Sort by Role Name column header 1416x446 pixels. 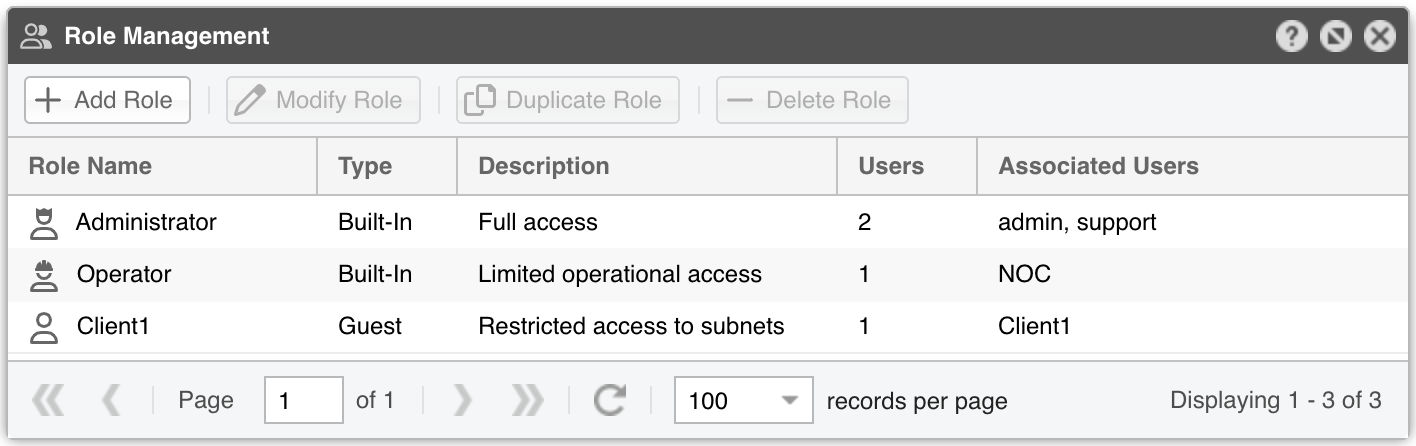pyautogui.click(x=162, y=166)
